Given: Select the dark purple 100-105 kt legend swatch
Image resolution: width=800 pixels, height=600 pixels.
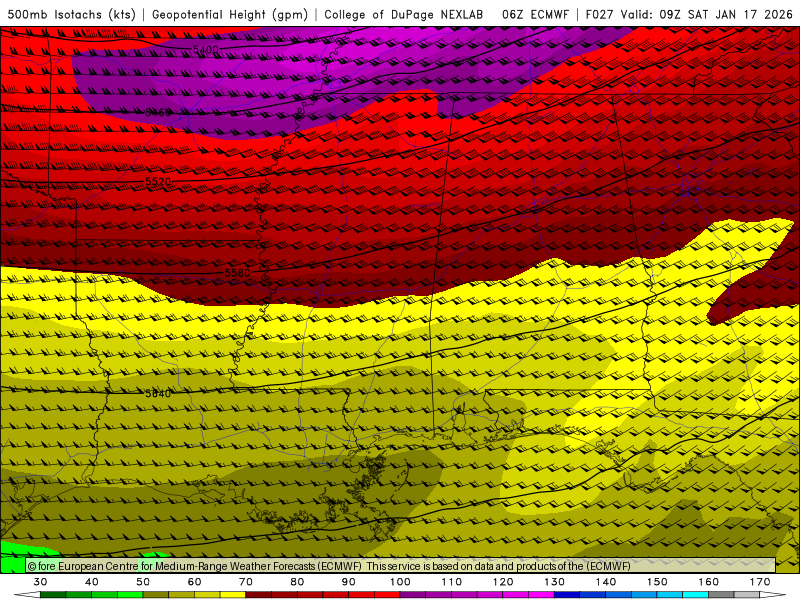Looking at the screenshot, I should [413, 595].
